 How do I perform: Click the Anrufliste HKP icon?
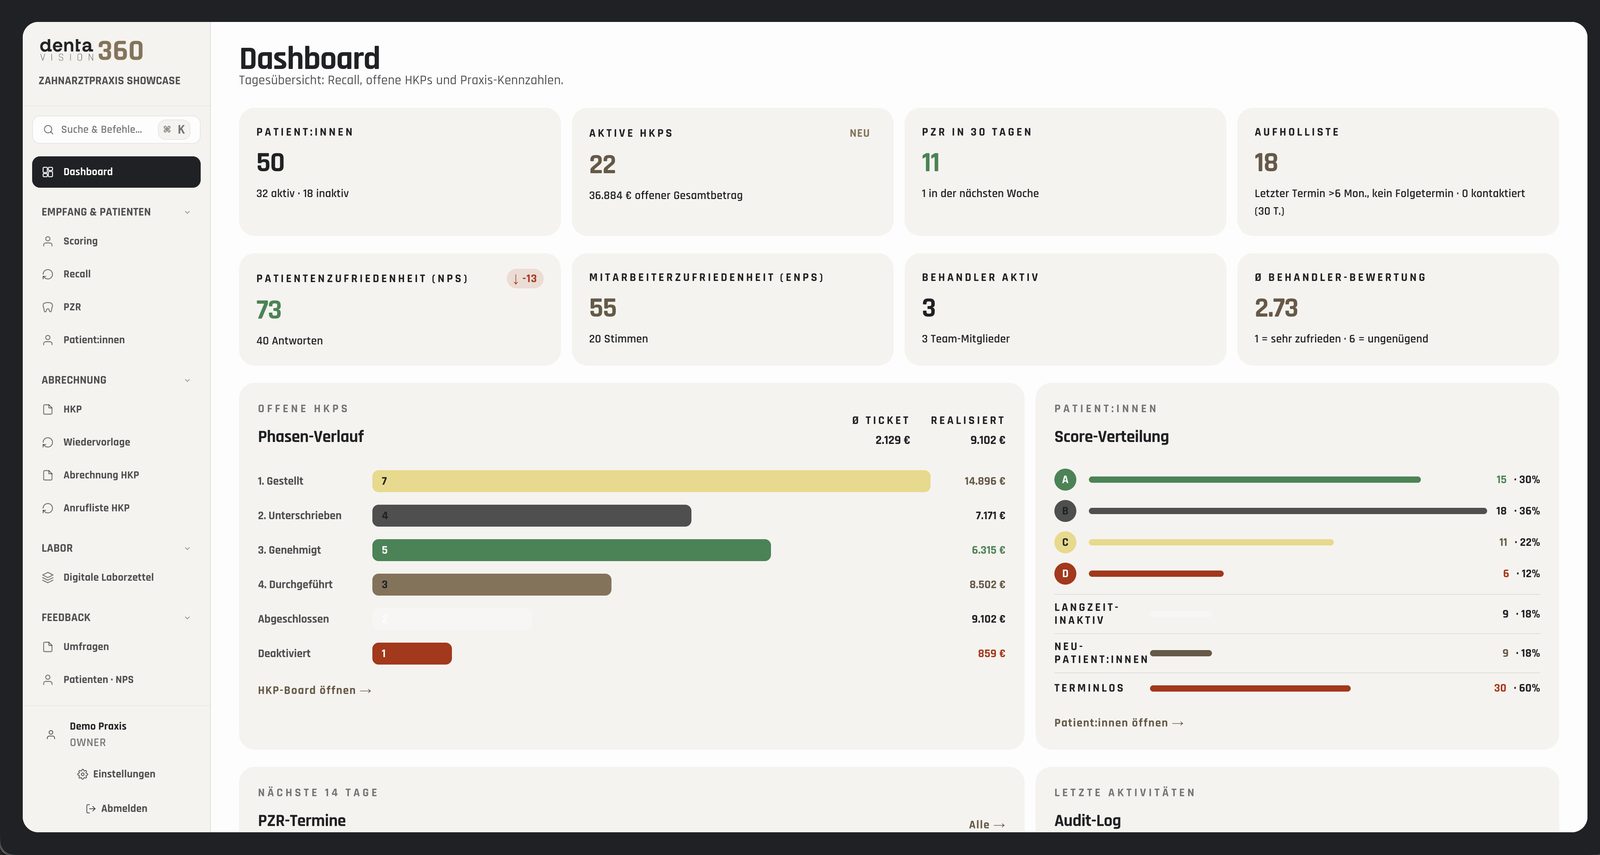coord(48,508)
